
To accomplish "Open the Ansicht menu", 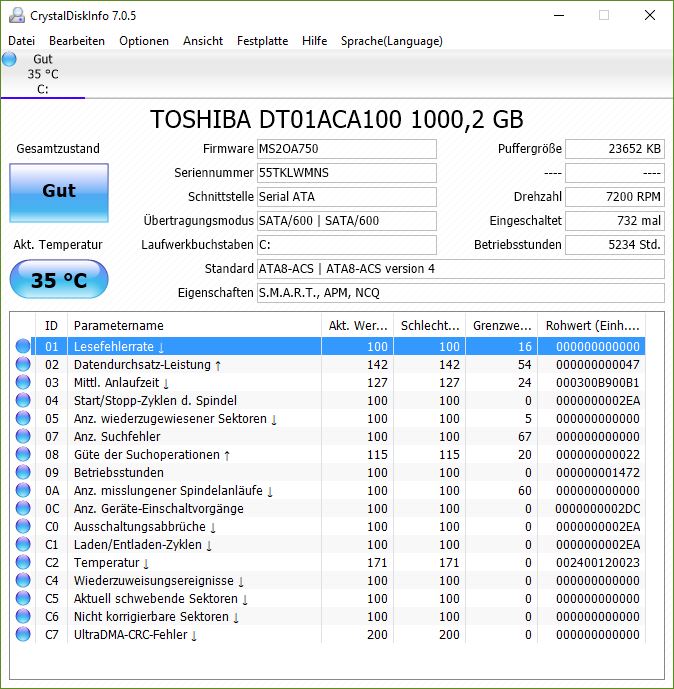I will click(x=203, y=41).
